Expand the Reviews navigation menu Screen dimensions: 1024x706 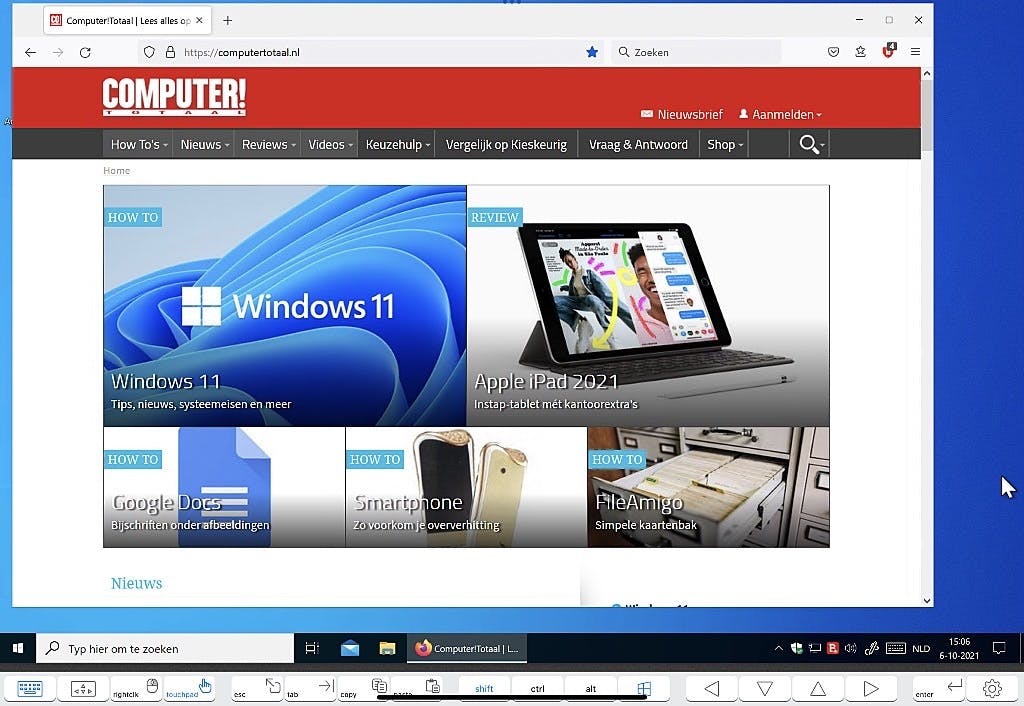pos(268,144)
